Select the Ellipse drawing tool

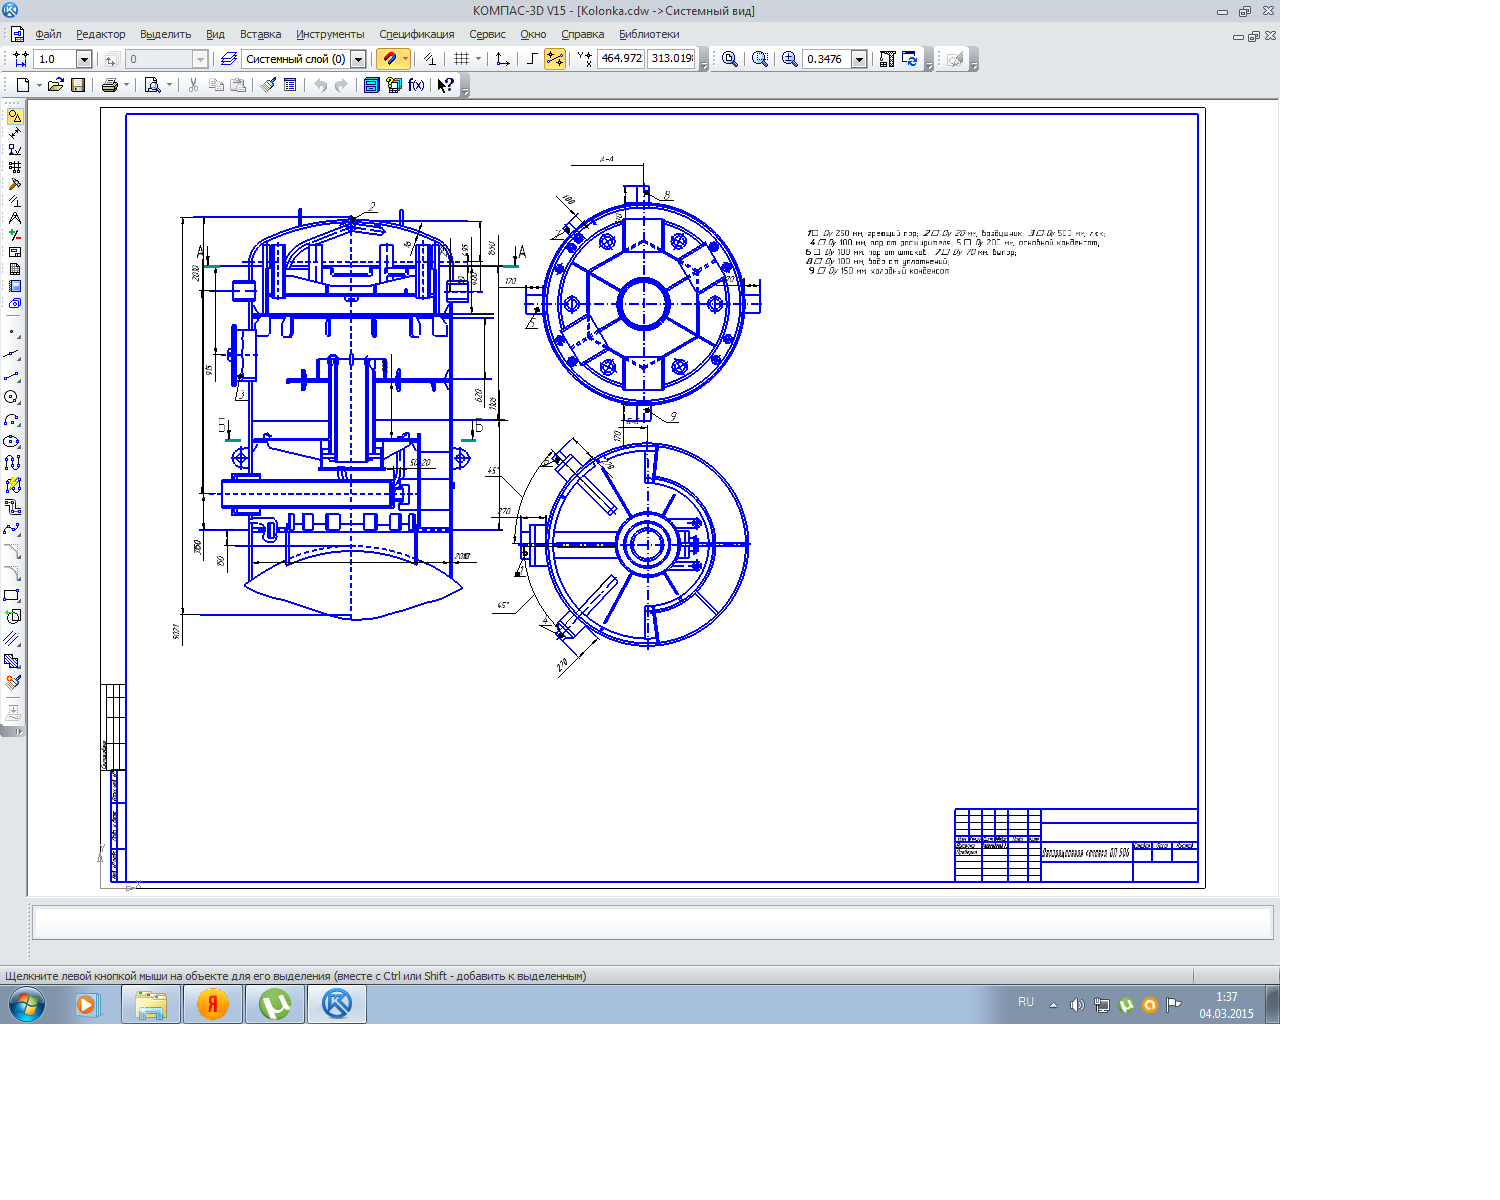12,441
